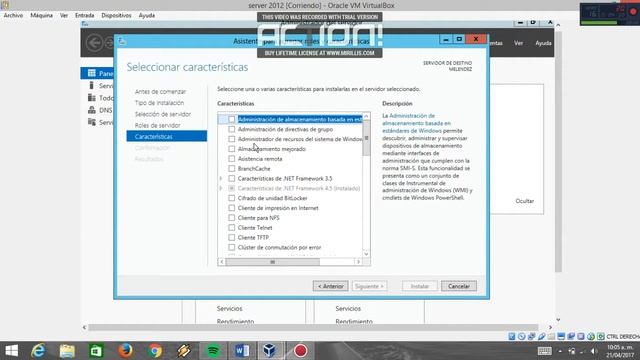This screenshot has height=360, width=640.
Task: Go to Roles de servidor step
Action: (157, 125)
